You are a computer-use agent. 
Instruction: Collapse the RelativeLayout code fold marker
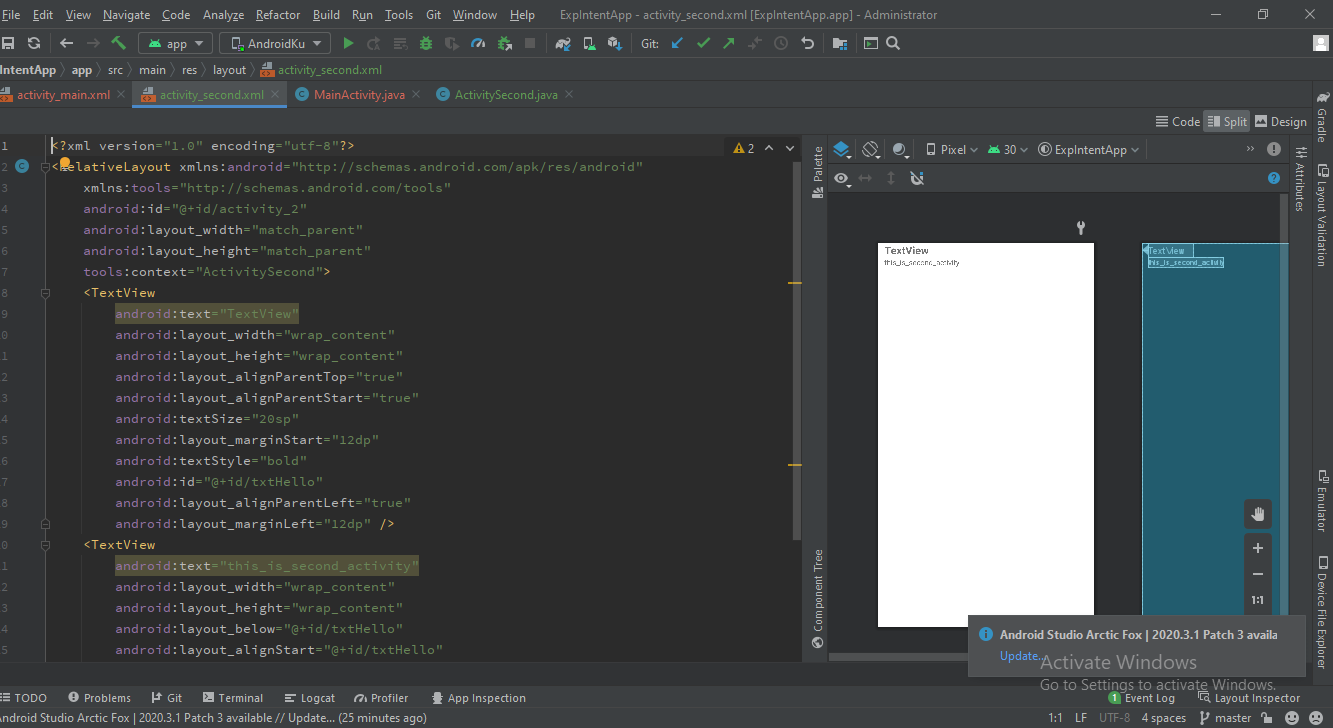45,167
